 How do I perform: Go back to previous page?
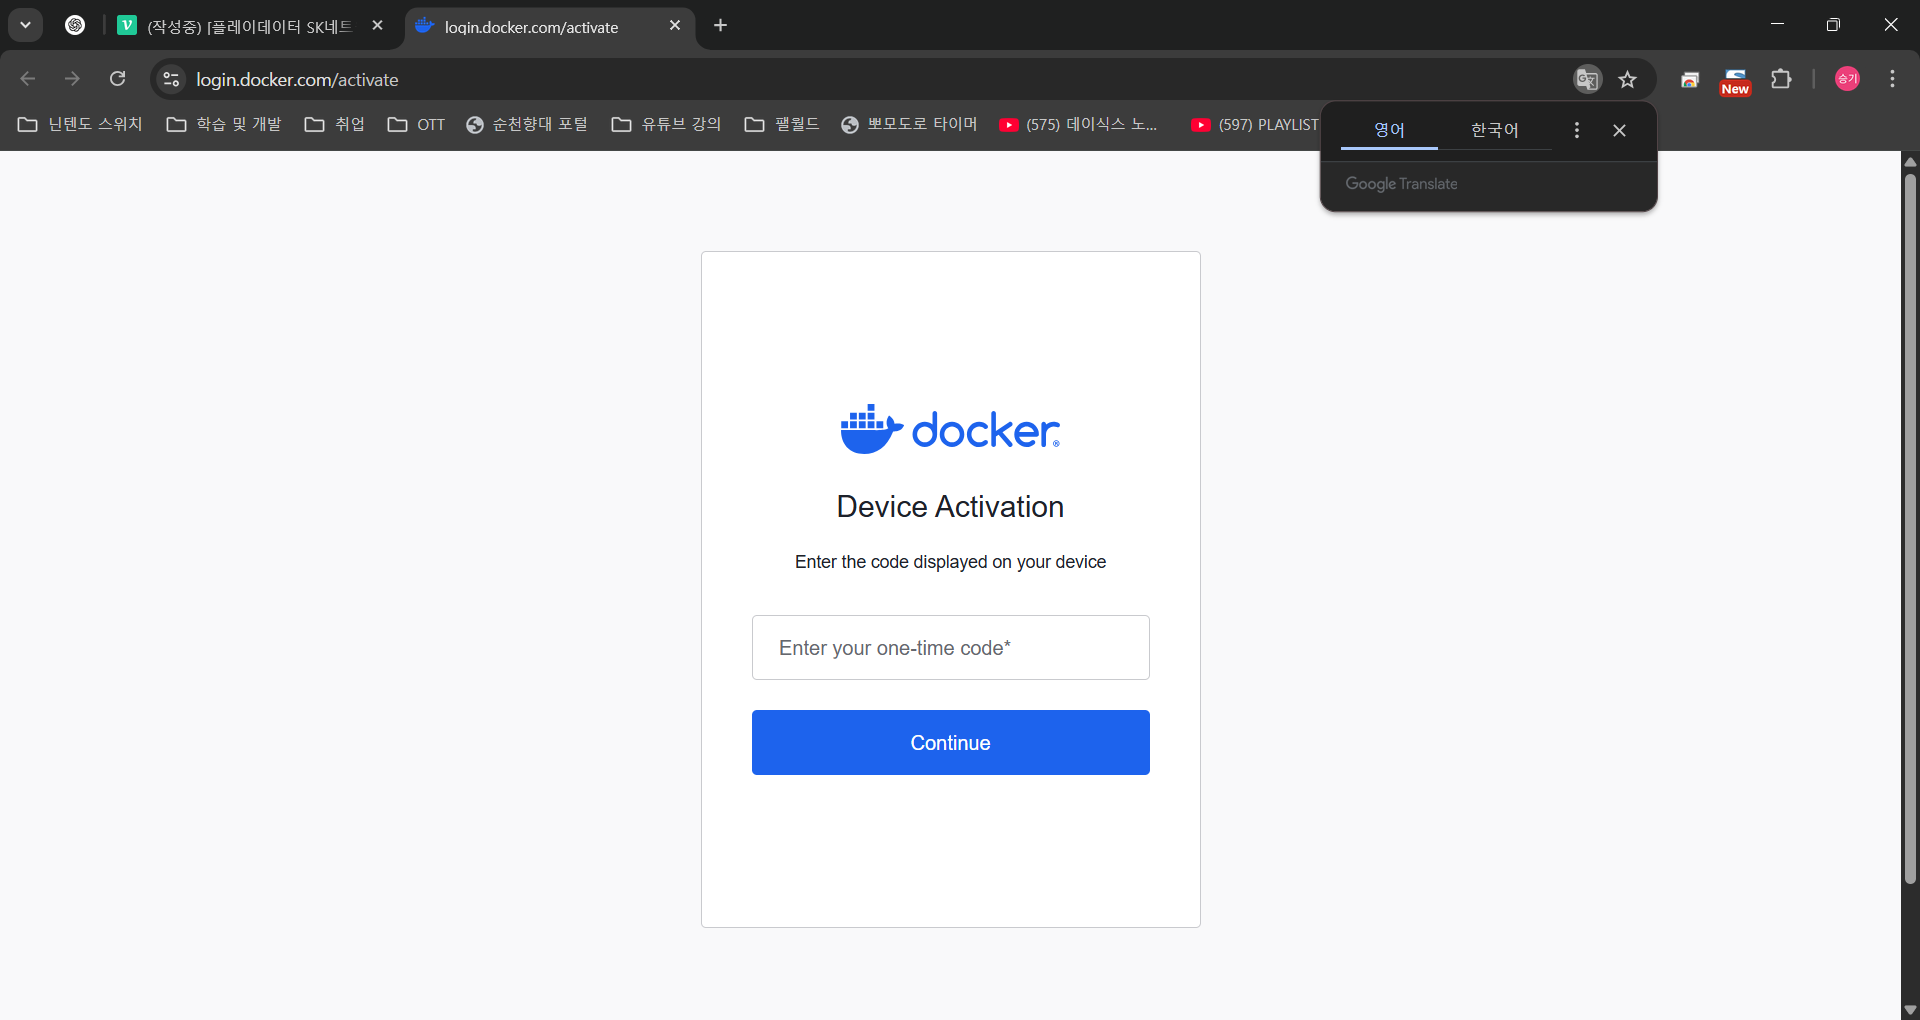point(28,79)
